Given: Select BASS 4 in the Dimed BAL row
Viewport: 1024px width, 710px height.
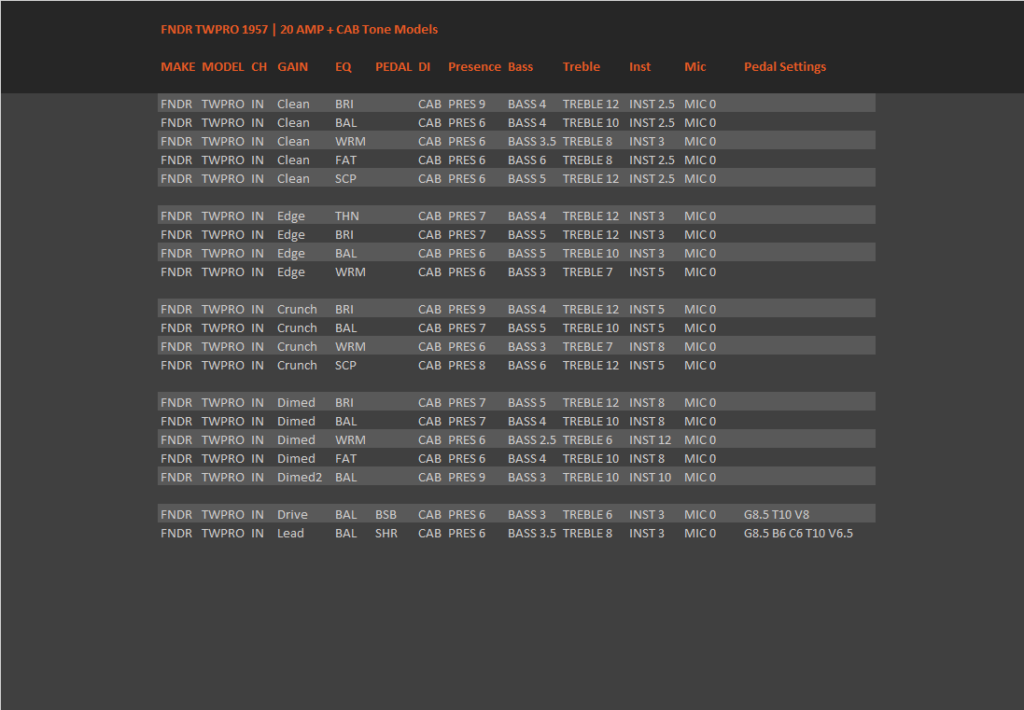Looking at the screenshot, I should (x=527, y=421).
